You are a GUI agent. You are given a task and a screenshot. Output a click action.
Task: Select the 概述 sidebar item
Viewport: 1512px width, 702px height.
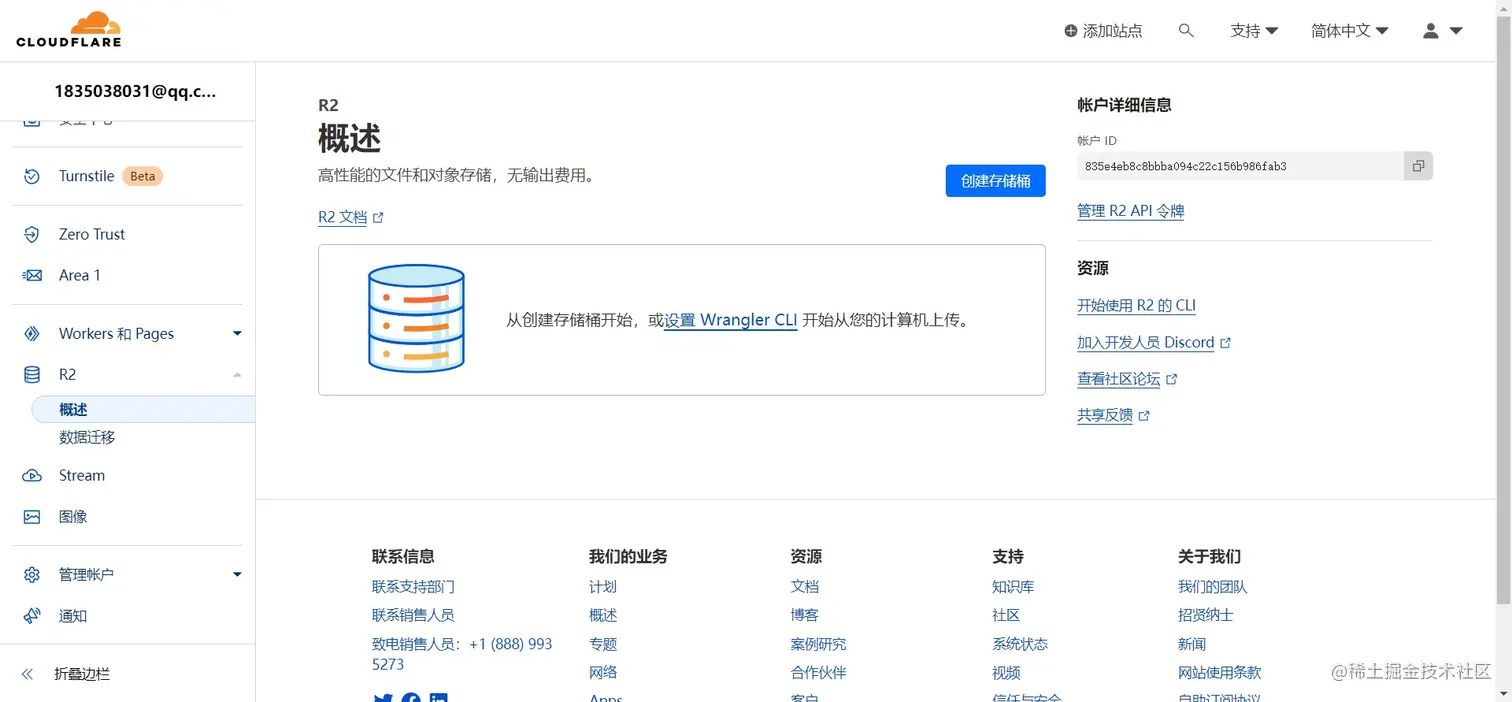point(143,409)
